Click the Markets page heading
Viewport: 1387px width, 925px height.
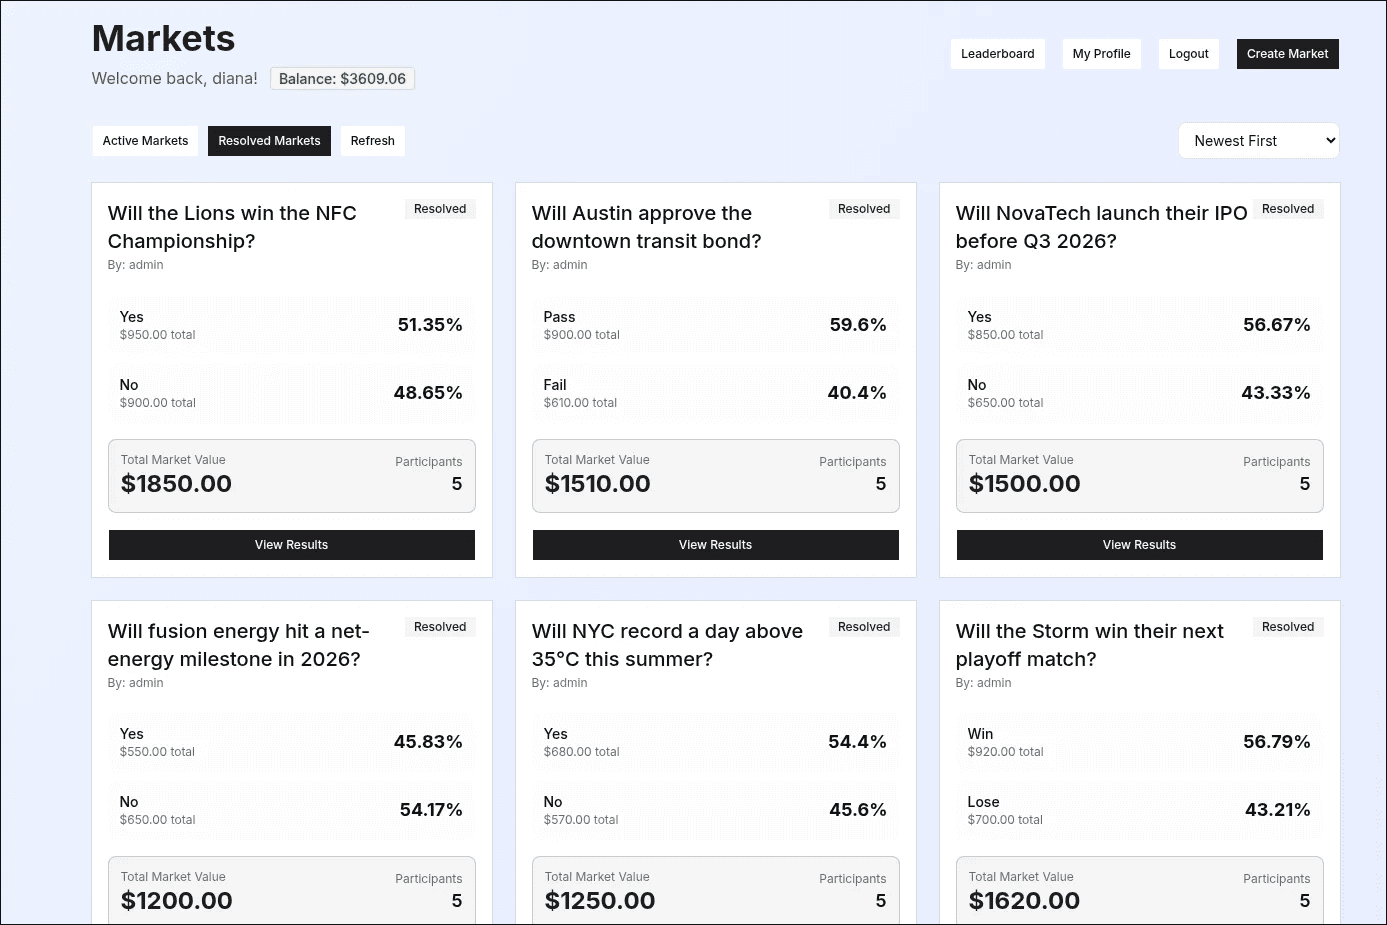point(163,38)
